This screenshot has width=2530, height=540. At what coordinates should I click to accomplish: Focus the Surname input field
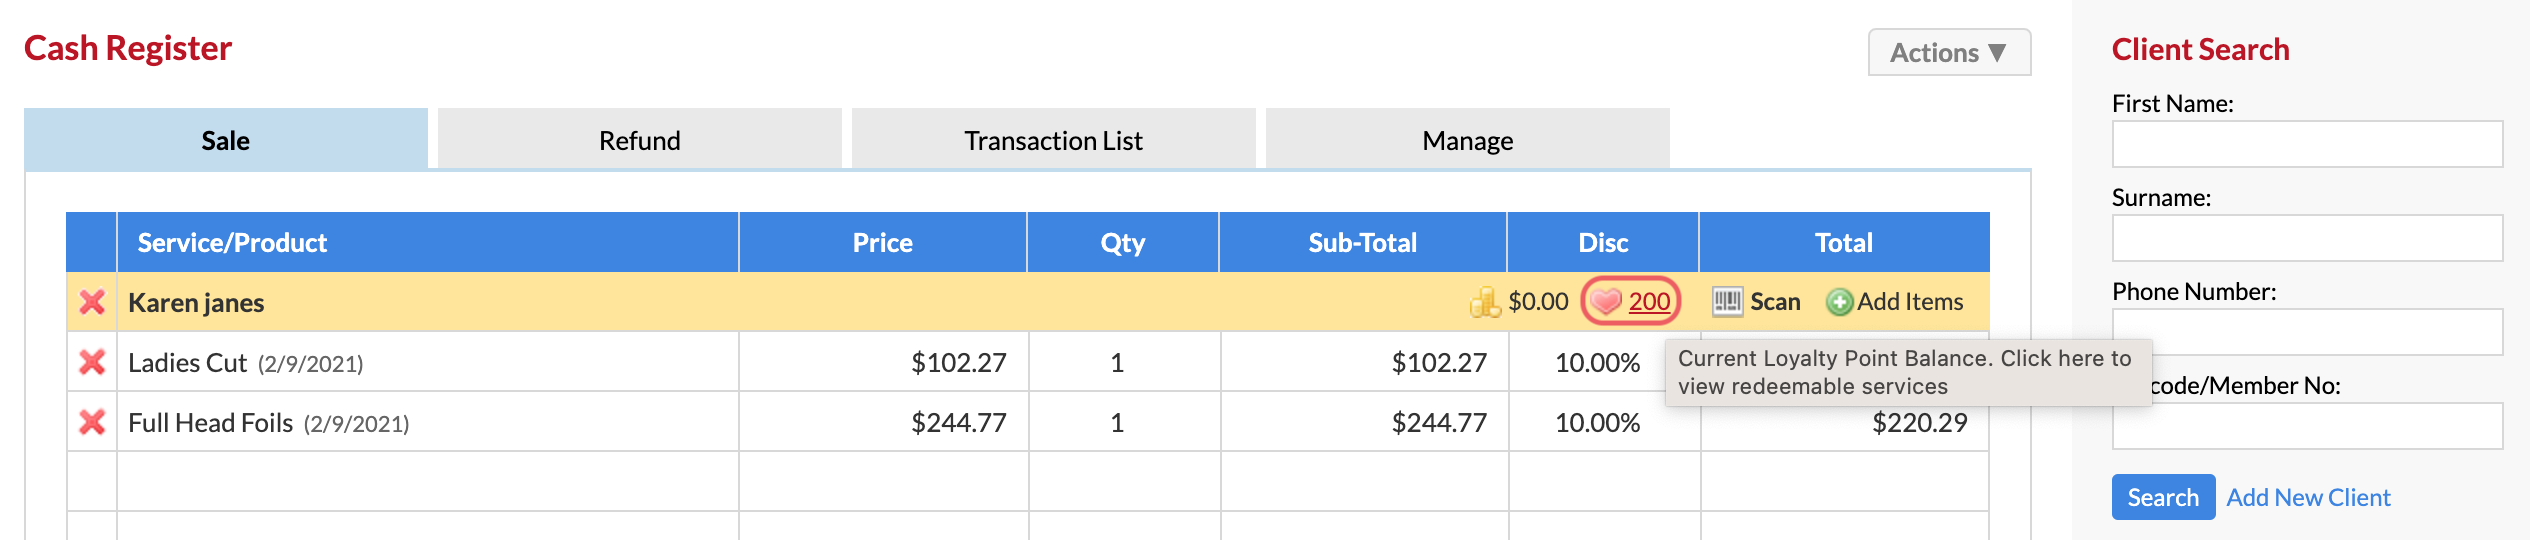[2307, 238]
